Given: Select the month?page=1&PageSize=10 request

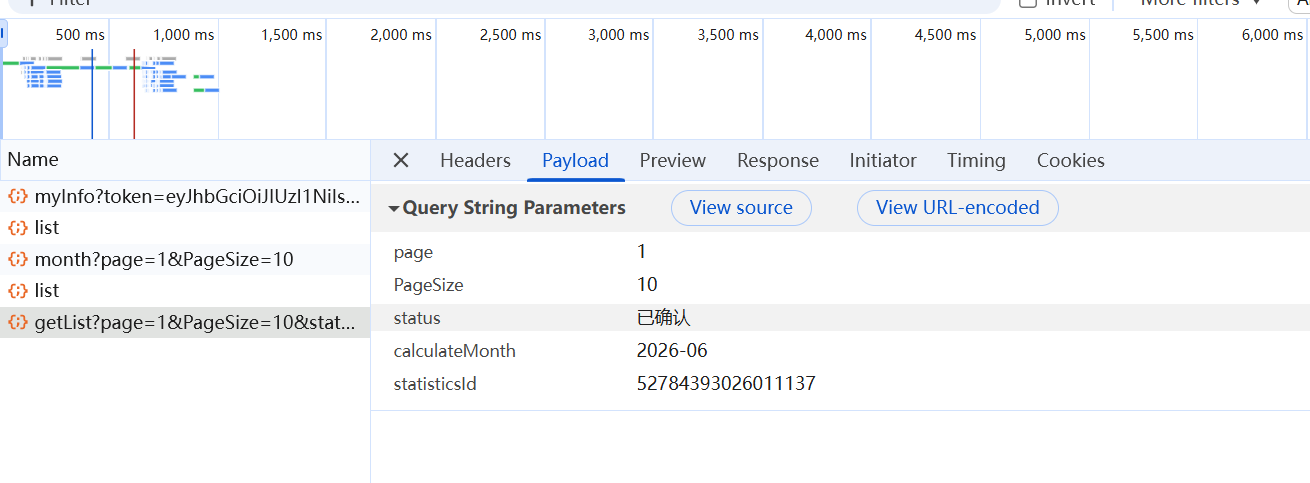Looking at the screenshot, I should [164, 260].
